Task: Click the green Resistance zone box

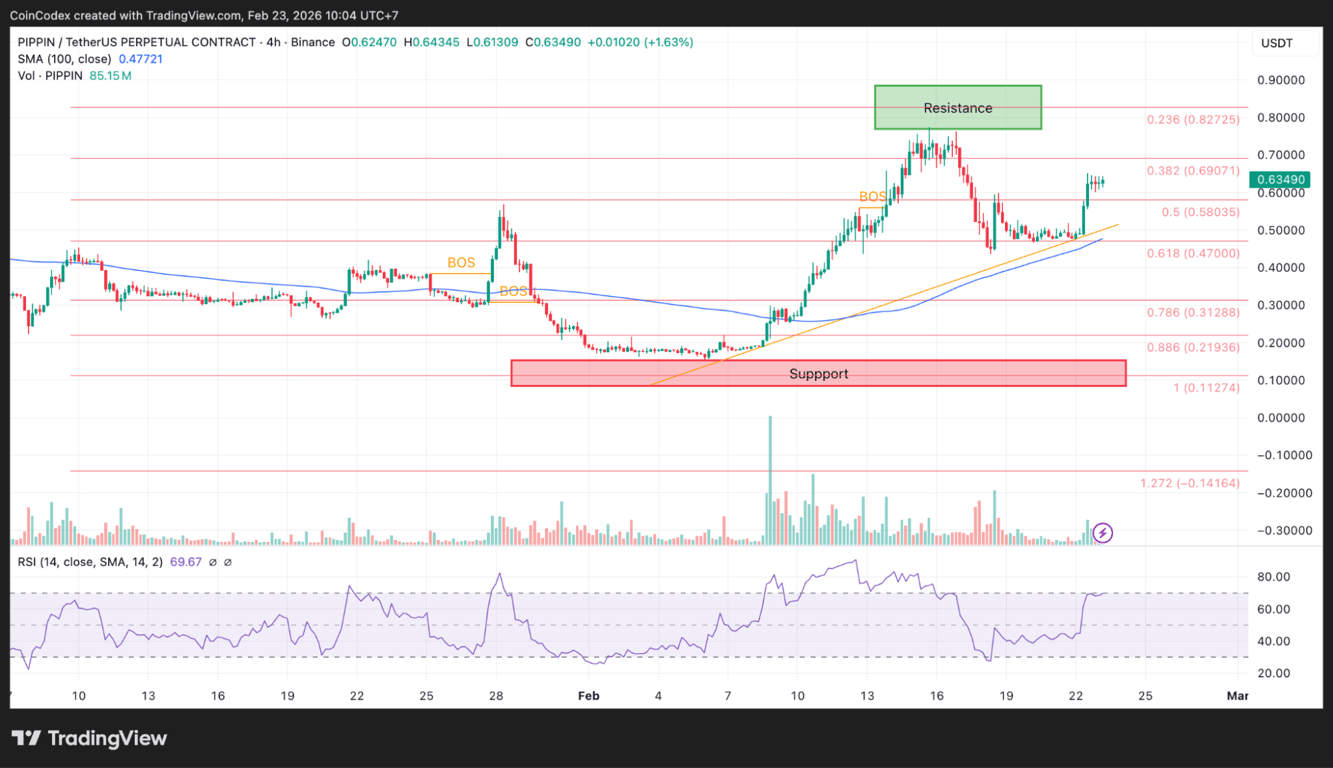Action: coord(957,107)
